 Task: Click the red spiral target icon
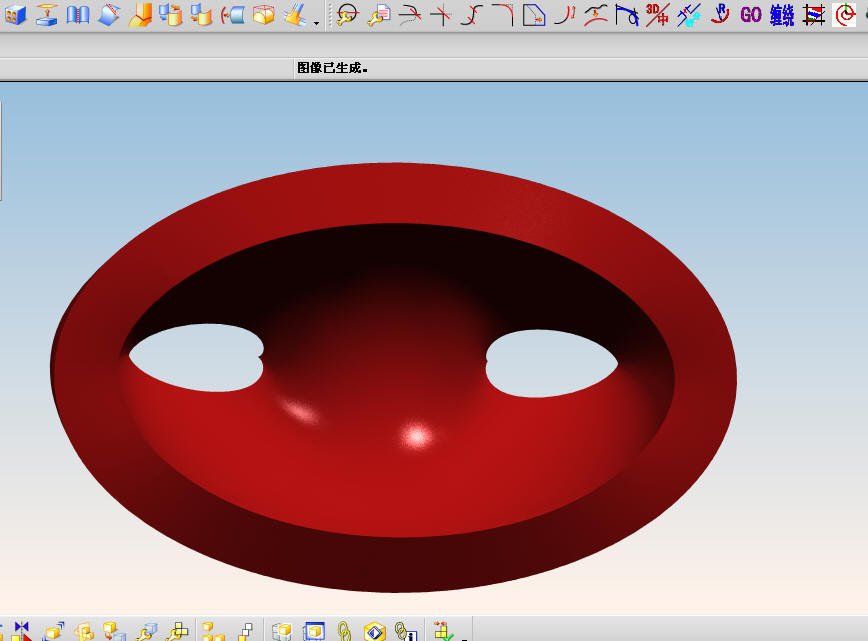[x=844, y=15]
